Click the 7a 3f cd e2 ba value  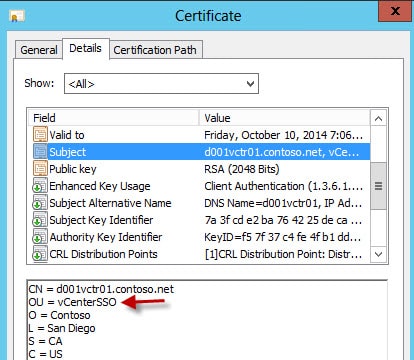[283, 220]
